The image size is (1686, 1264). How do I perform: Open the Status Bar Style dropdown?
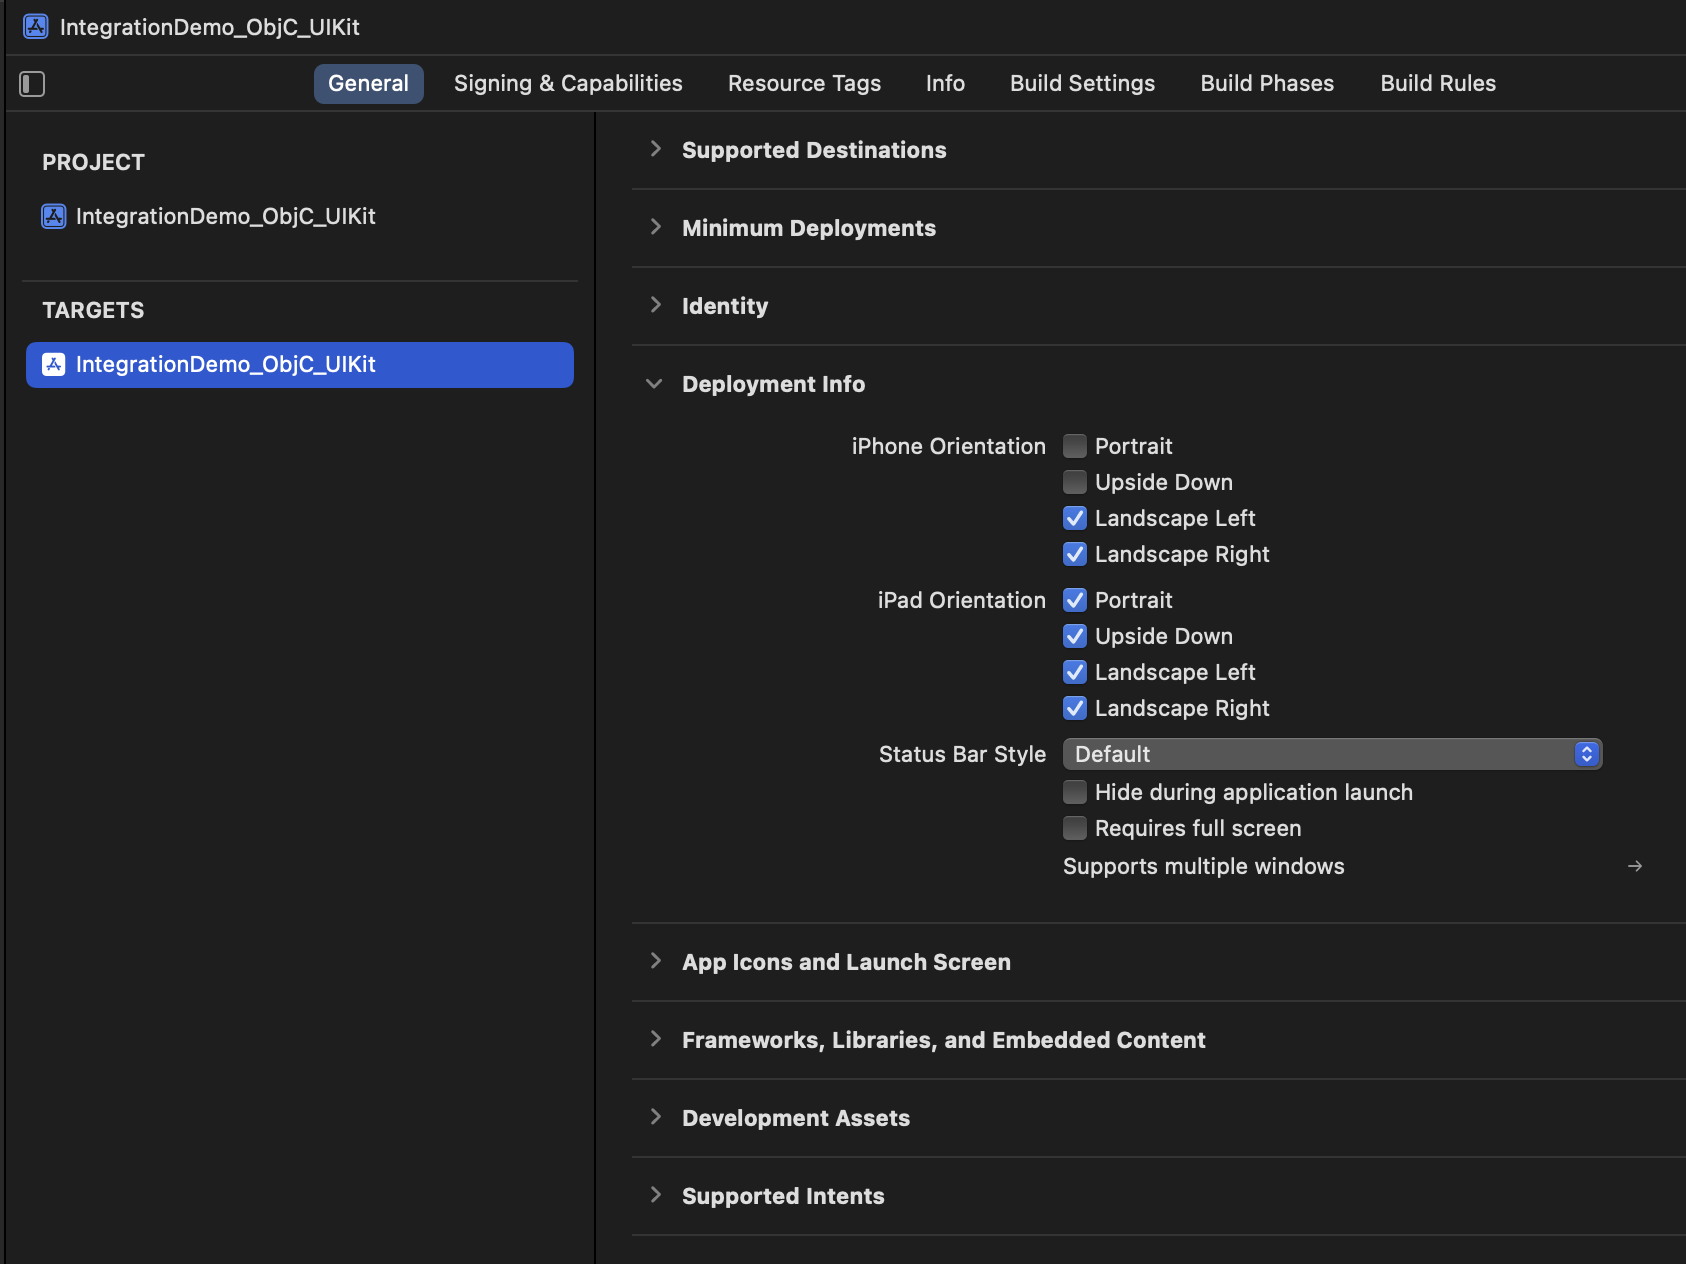[1332, 754]
